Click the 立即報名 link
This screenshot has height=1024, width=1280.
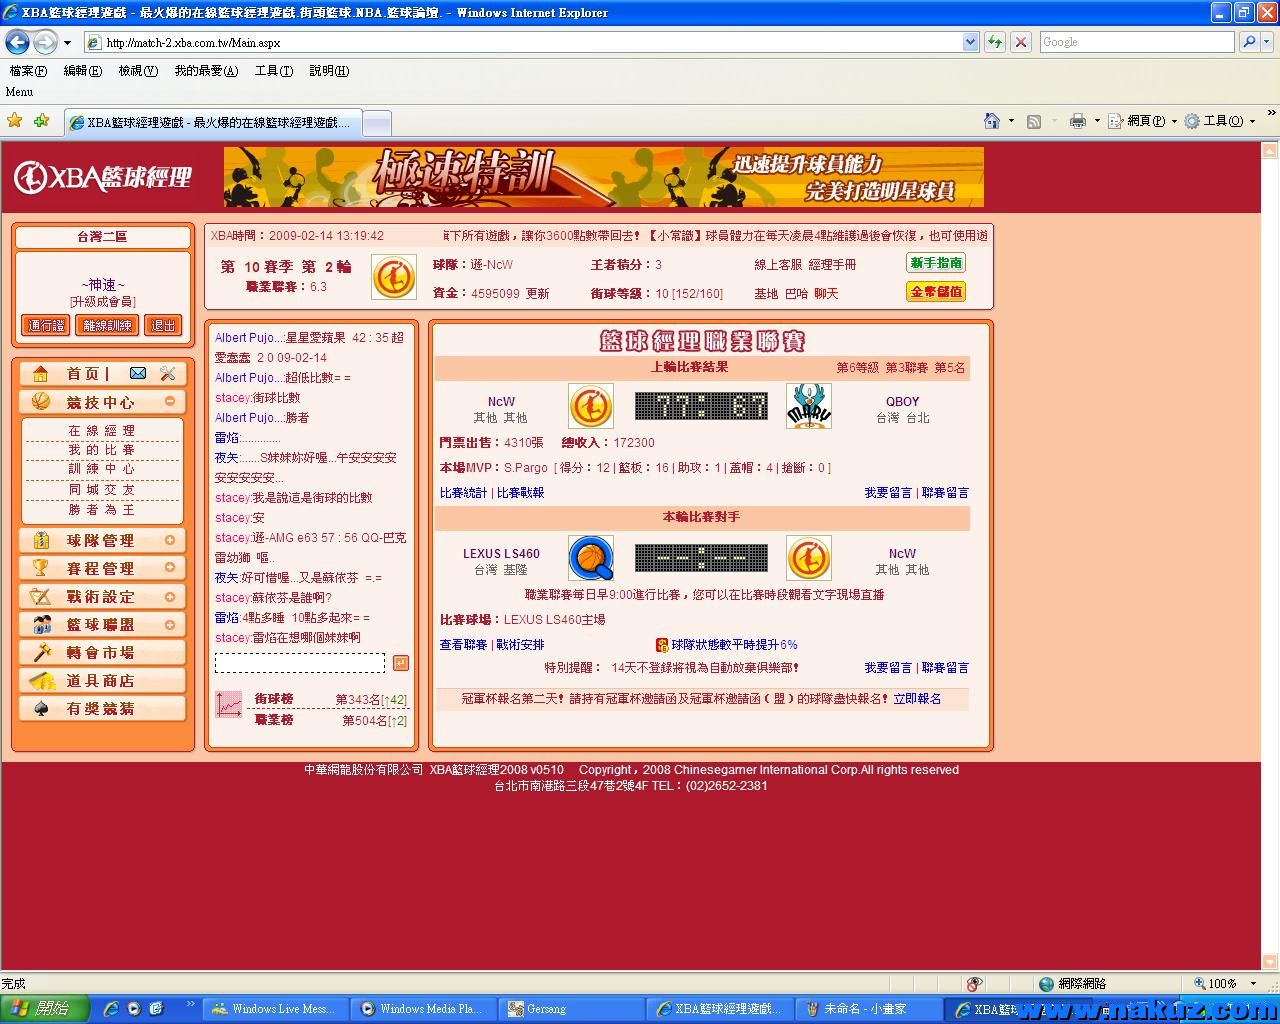[917, 699]
